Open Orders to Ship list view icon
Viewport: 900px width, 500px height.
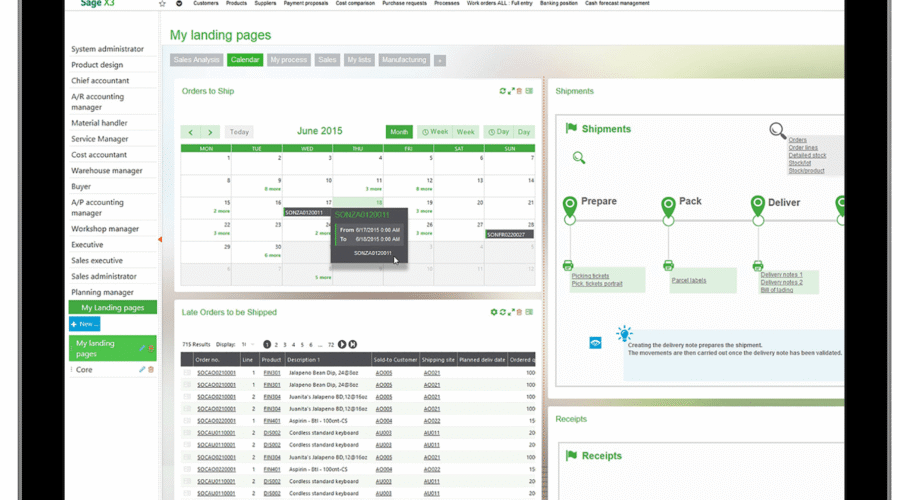pyautogui.click(x=529, y=91)
